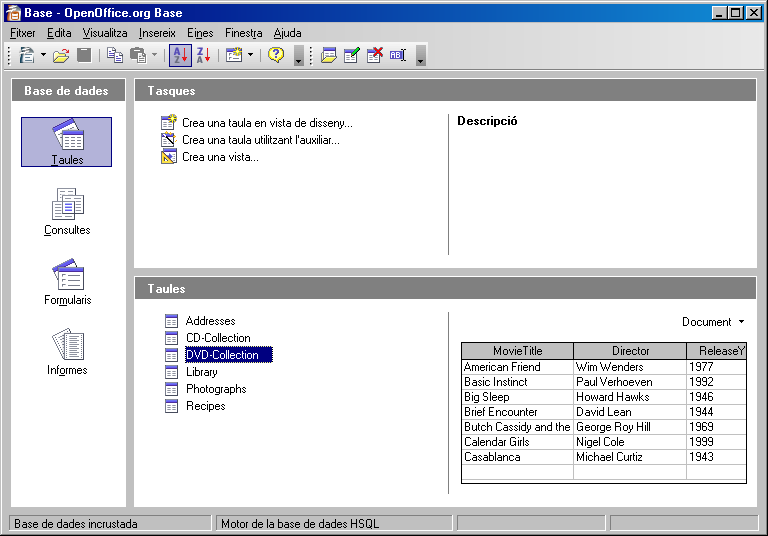The width and height of the screenshot is (768, 536).
Task: Click the New Form toolbar icon
Action: click(234, 55)
